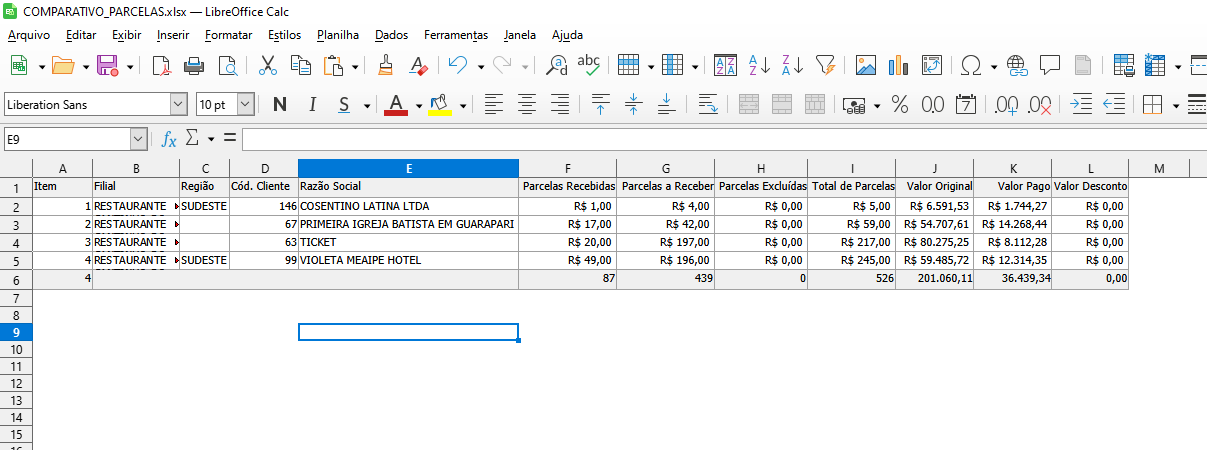Insert a chart using the chart icon

click(898, 66)
